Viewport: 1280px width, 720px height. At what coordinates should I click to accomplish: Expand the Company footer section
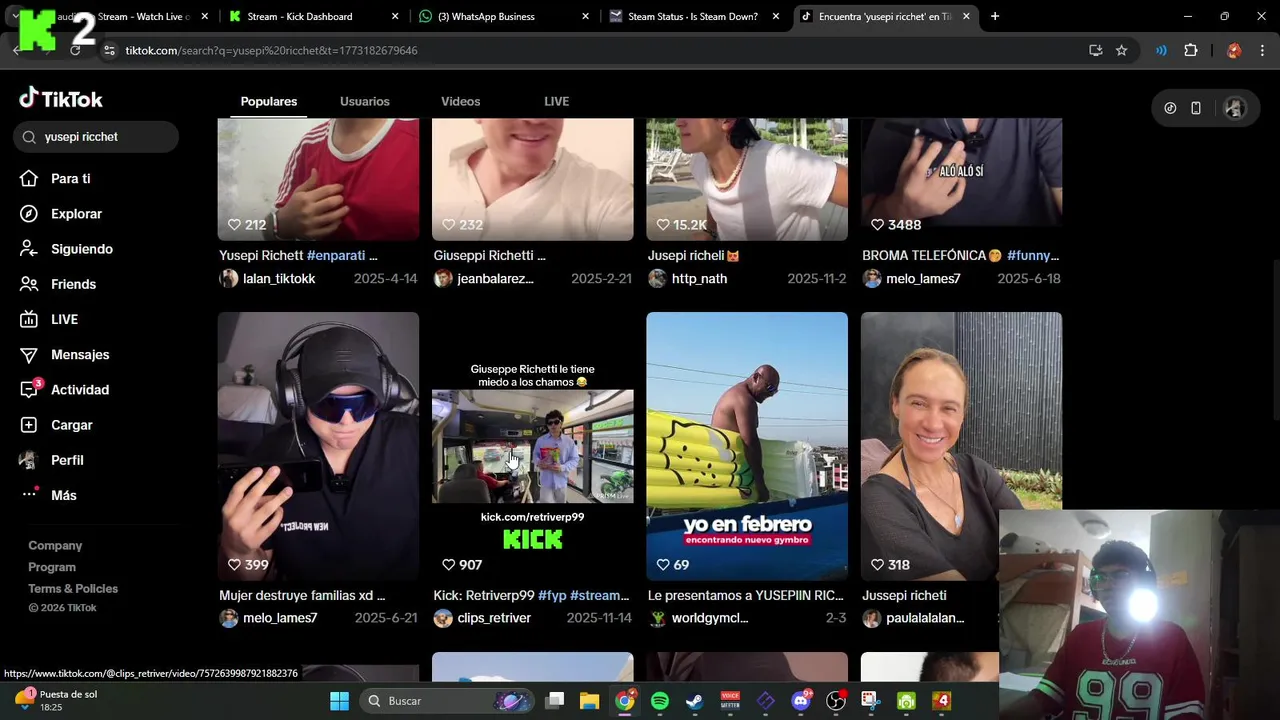click(x=55, y=545)
